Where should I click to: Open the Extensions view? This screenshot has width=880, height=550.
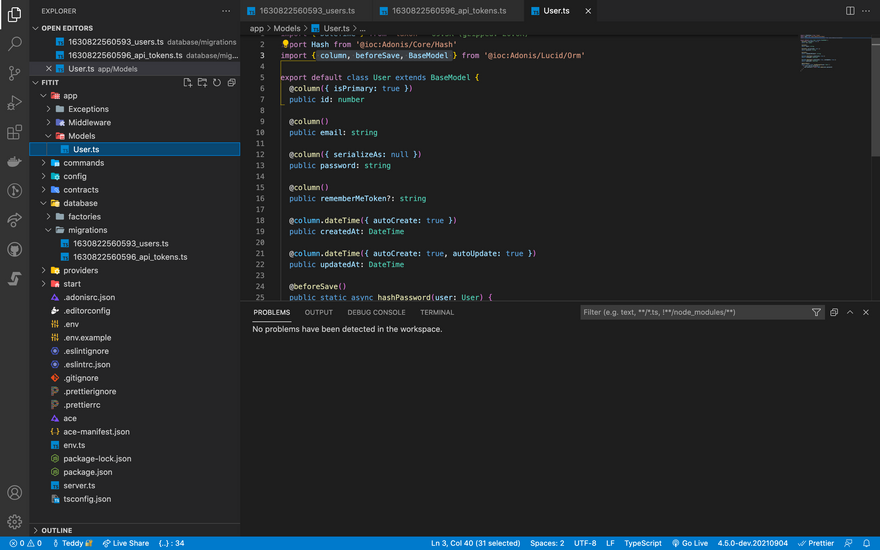coord(14,132)
